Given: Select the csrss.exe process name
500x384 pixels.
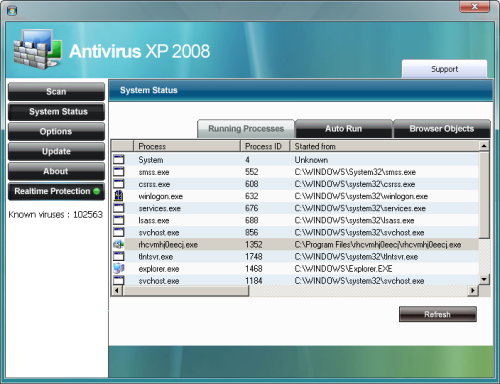Looking at the screenshot, I should tap(154, 184).
